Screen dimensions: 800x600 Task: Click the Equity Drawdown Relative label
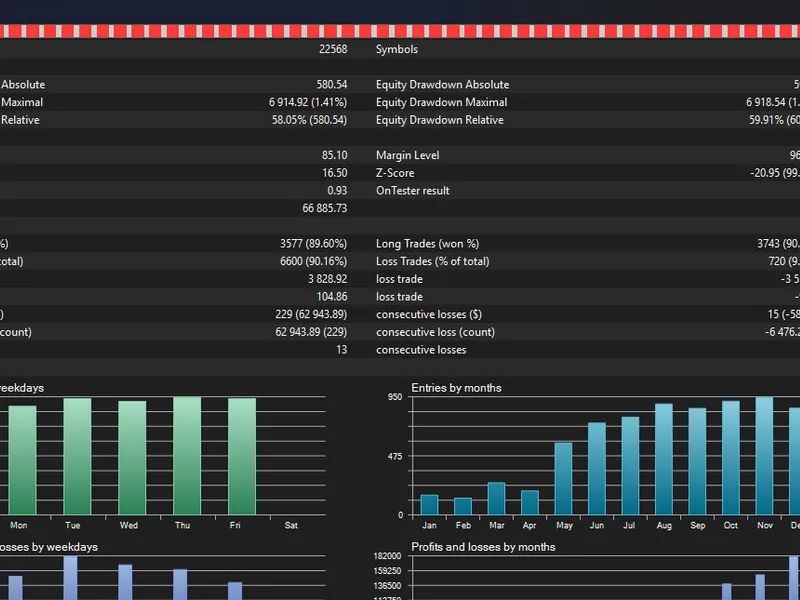point(439,120)
